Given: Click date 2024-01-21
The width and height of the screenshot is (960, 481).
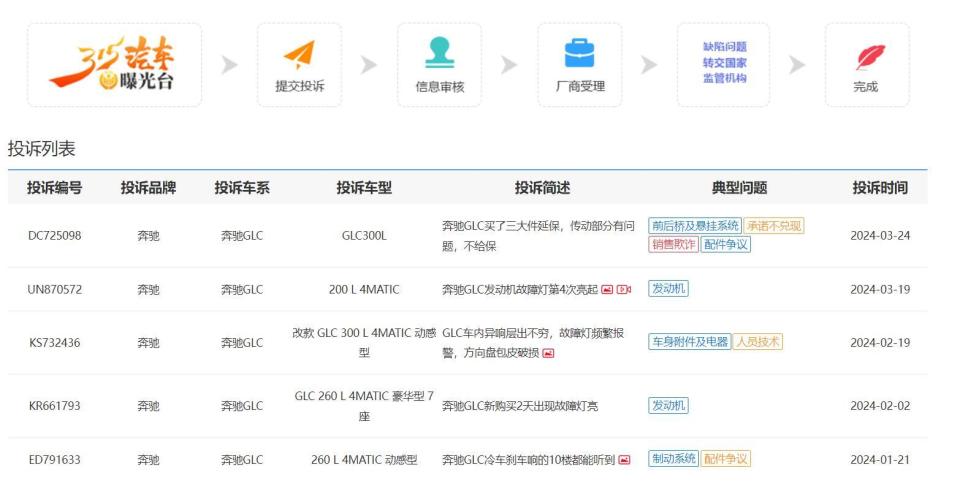Looking at the screenshot, I should pos(880,460).
